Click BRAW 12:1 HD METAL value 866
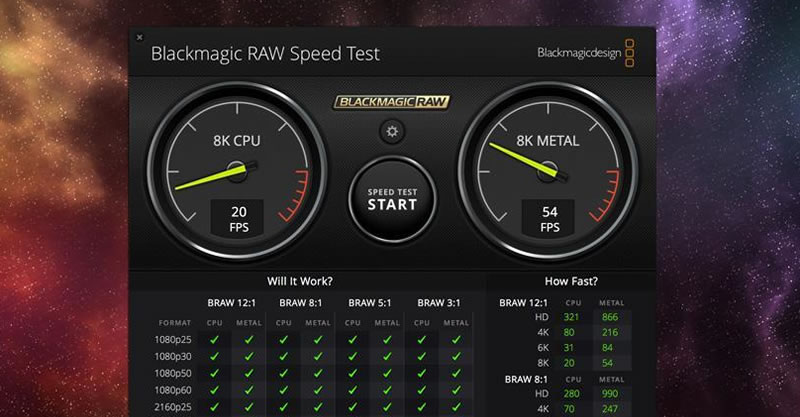Screen dimensions: 800x417 pos(610,317)
